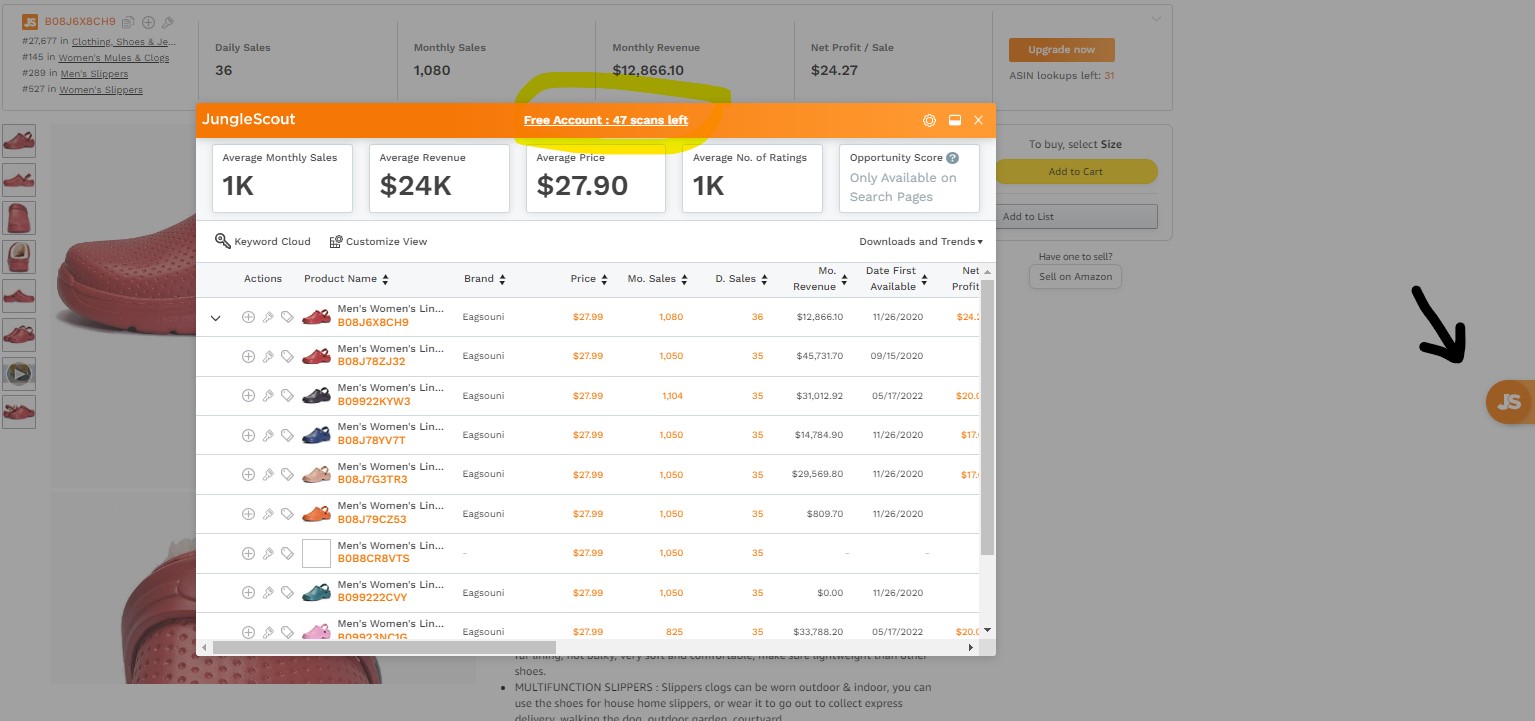Screen dimensions: 1535x721
Task: Click the Add to Cart button
Action: [1076, 171]
